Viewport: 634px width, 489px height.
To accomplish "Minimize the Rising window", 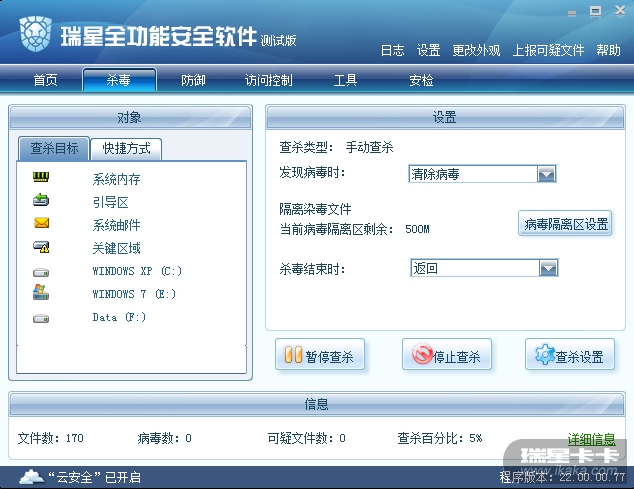I will pyautogui.click(x=572, y=13).
